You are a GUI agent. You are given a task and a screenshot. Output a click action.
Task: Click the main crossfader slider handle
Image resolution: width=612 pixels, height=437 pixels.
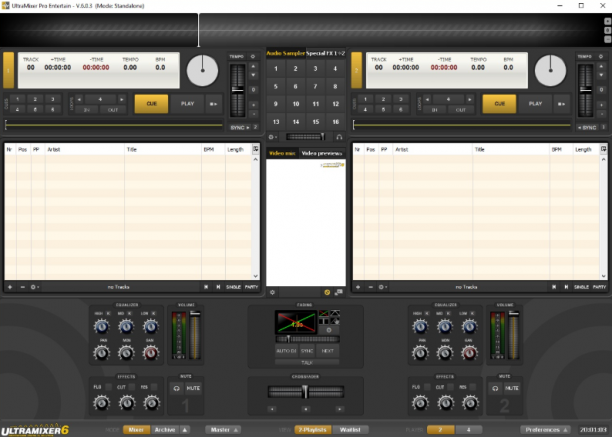305,392
